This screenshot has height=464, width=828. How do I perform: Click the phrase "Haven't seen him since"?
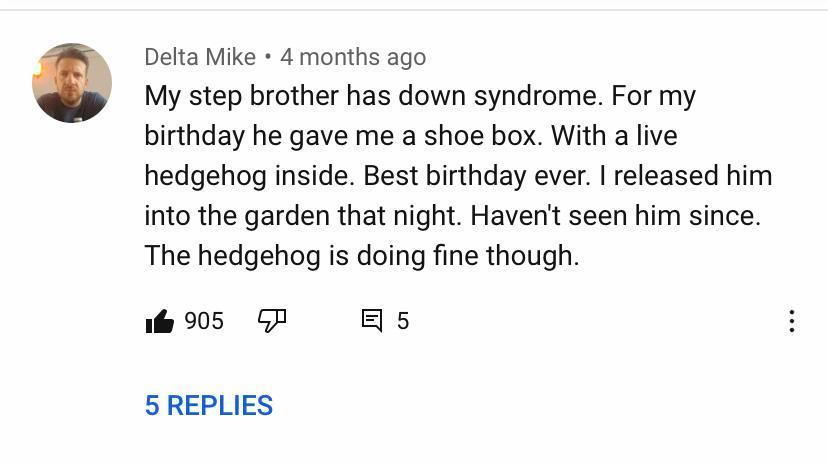tap(616, 216)
